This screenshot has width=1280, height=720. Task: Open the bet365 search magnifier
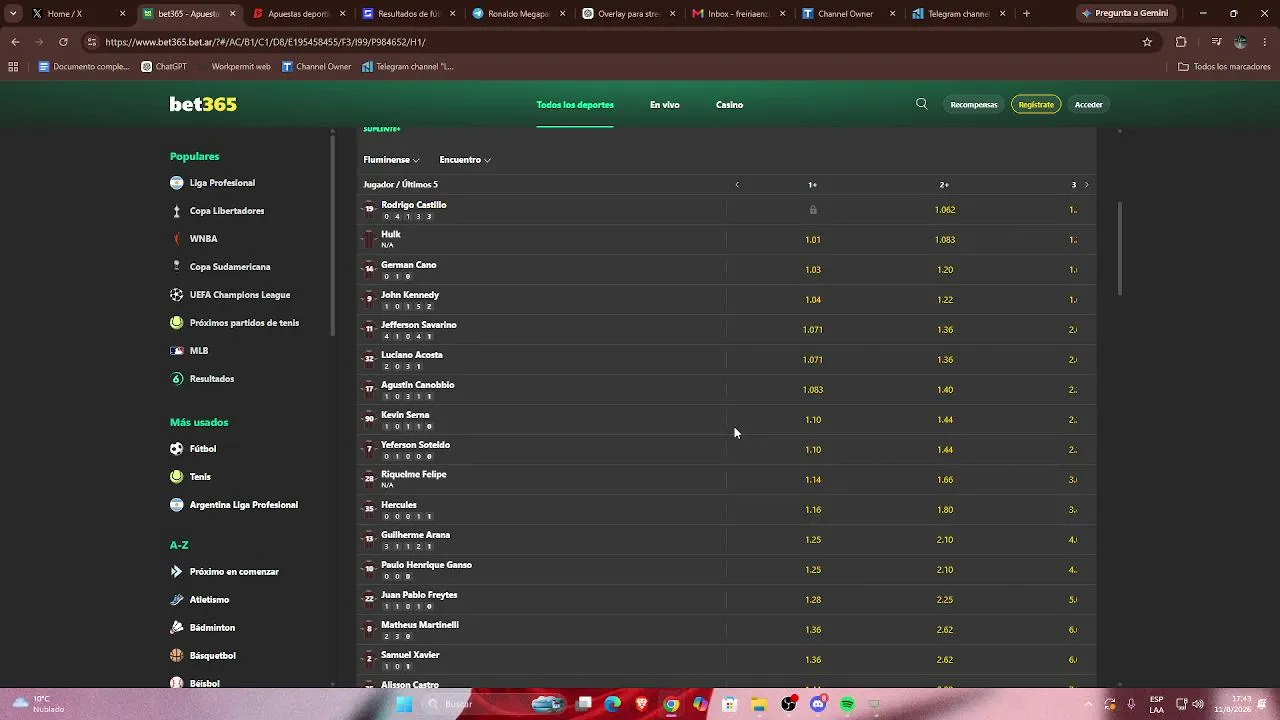coord(922,104)
